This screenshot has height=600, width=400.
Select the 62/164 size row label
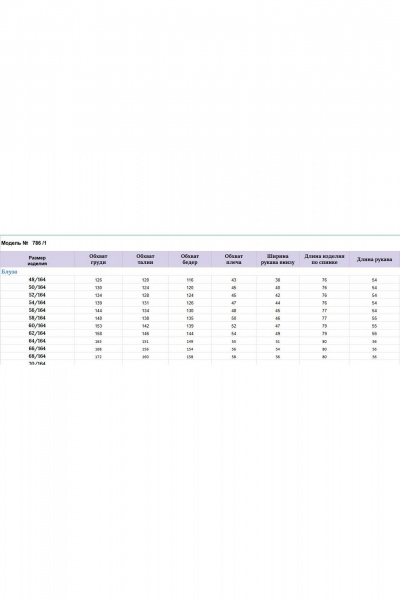tap(37, 333)
